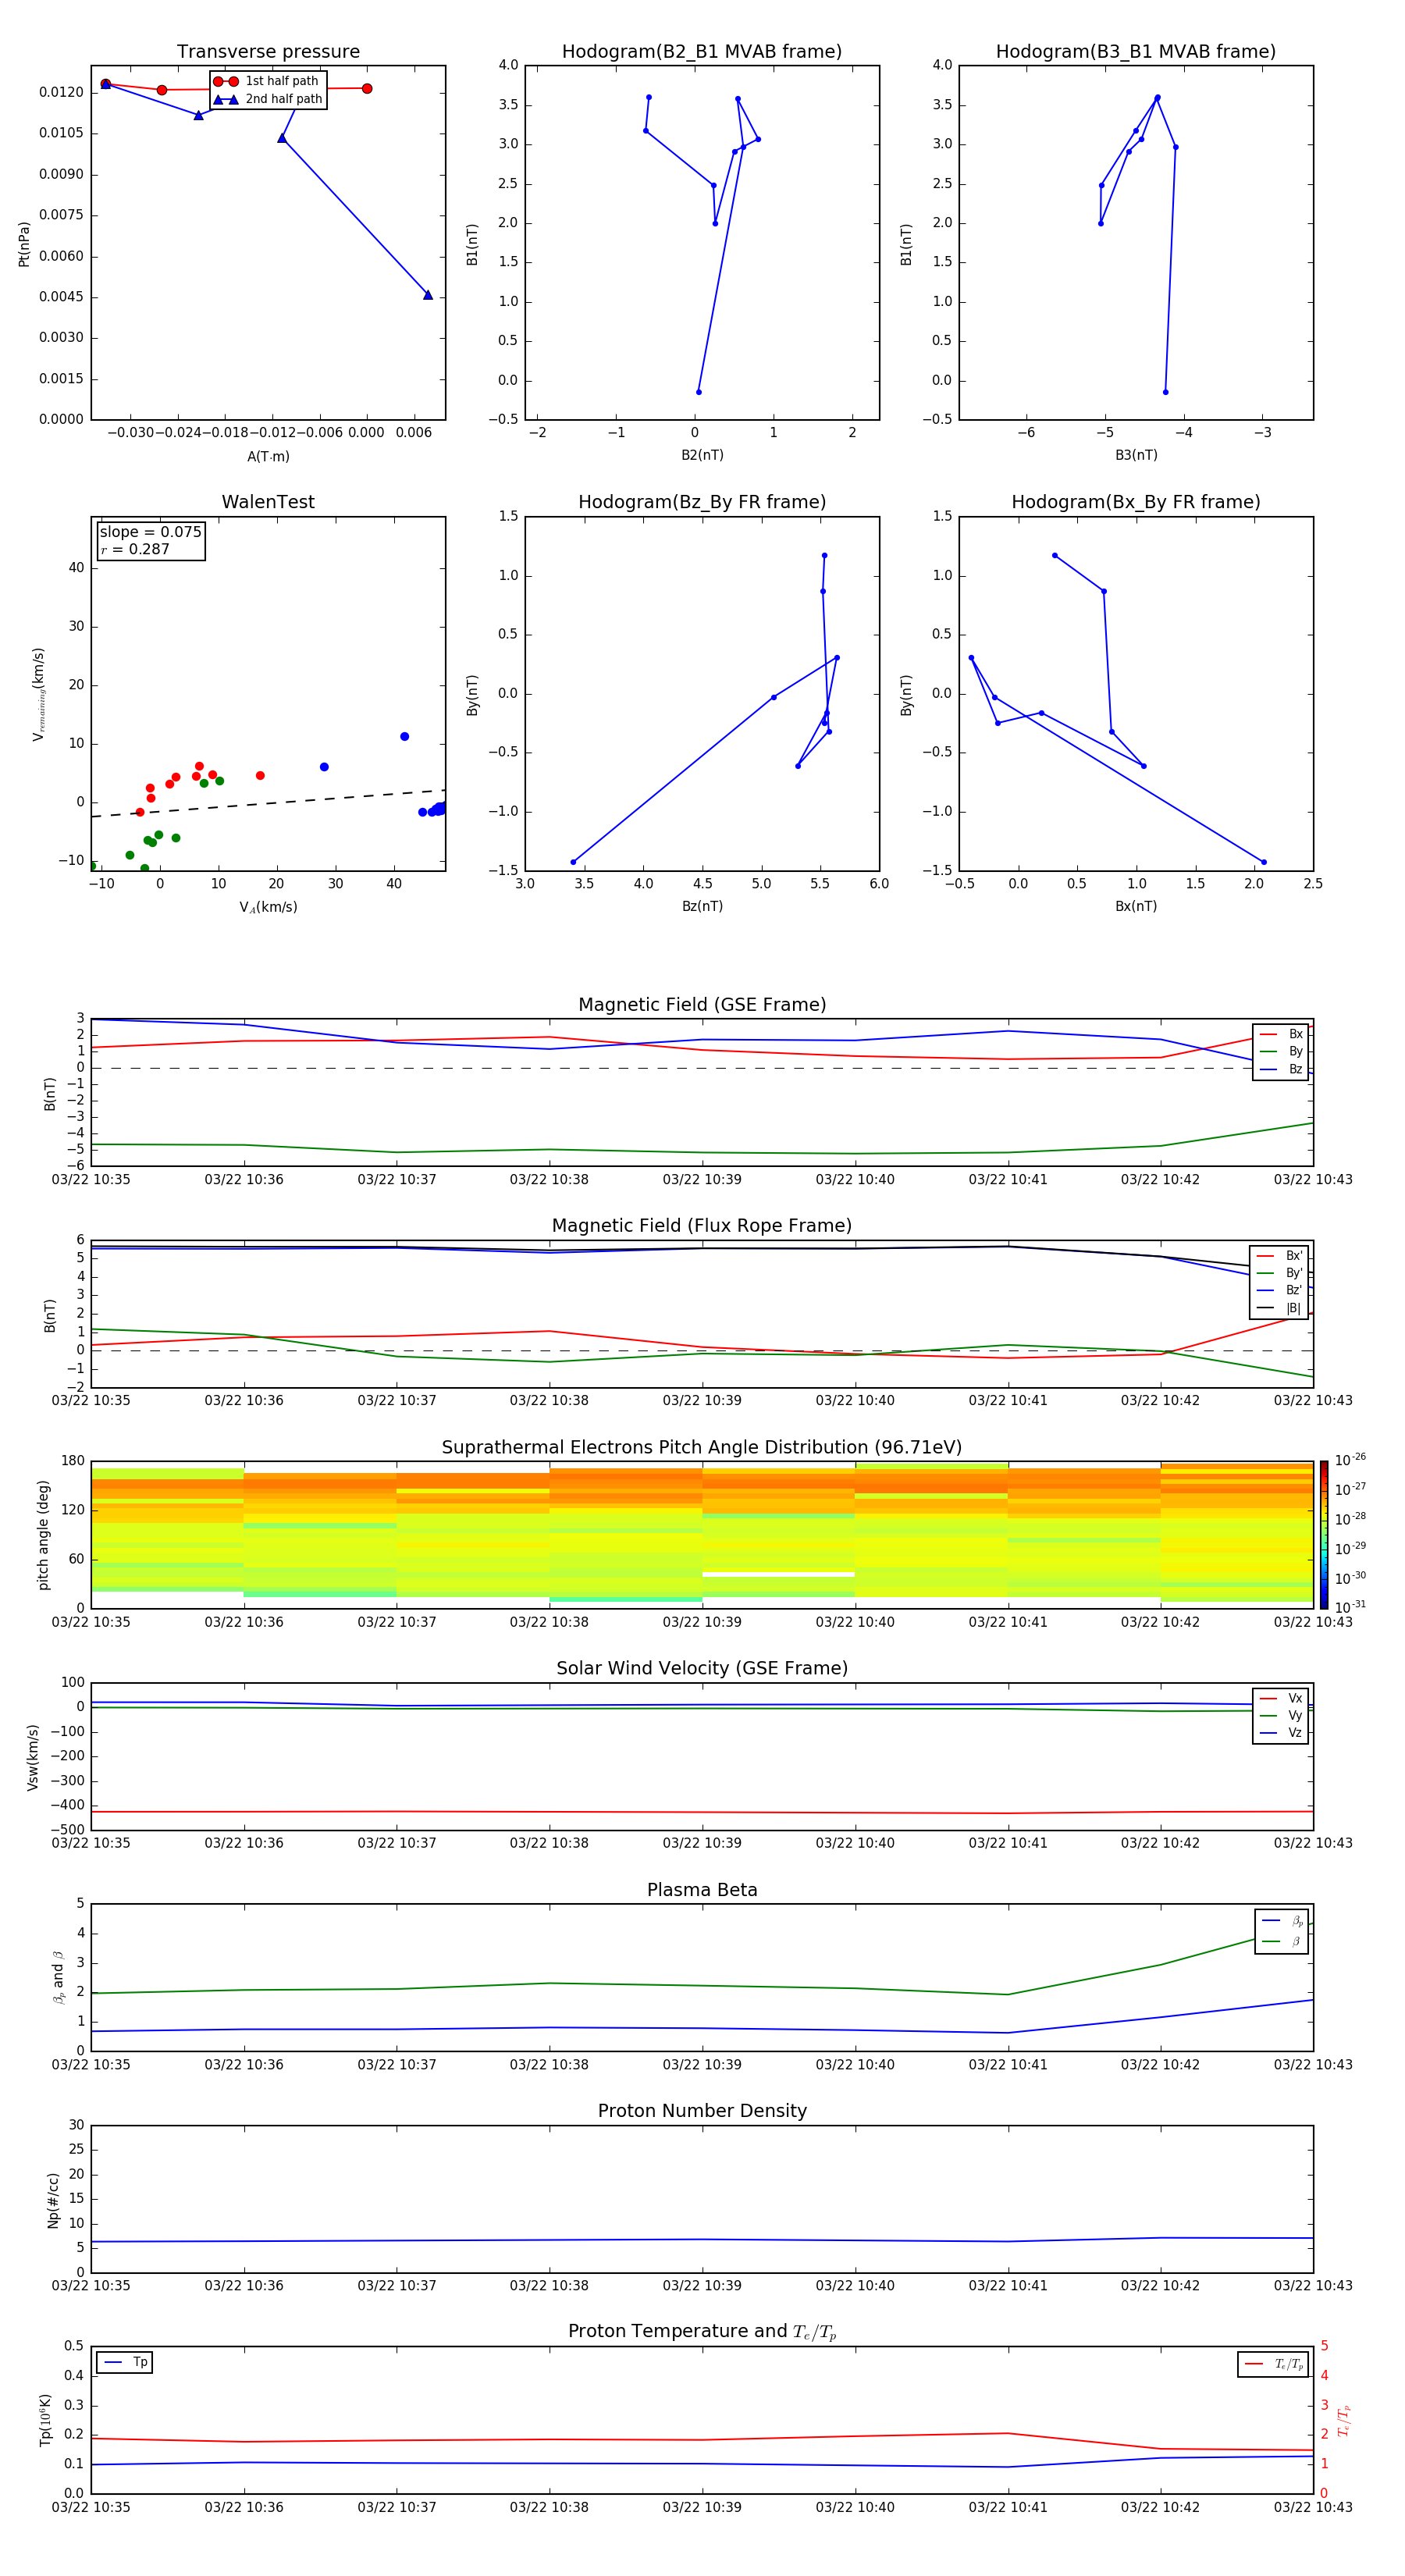Click the 'Plasma Beta' plot title
This screenshot has height=2576, width=1405.
702,1890
